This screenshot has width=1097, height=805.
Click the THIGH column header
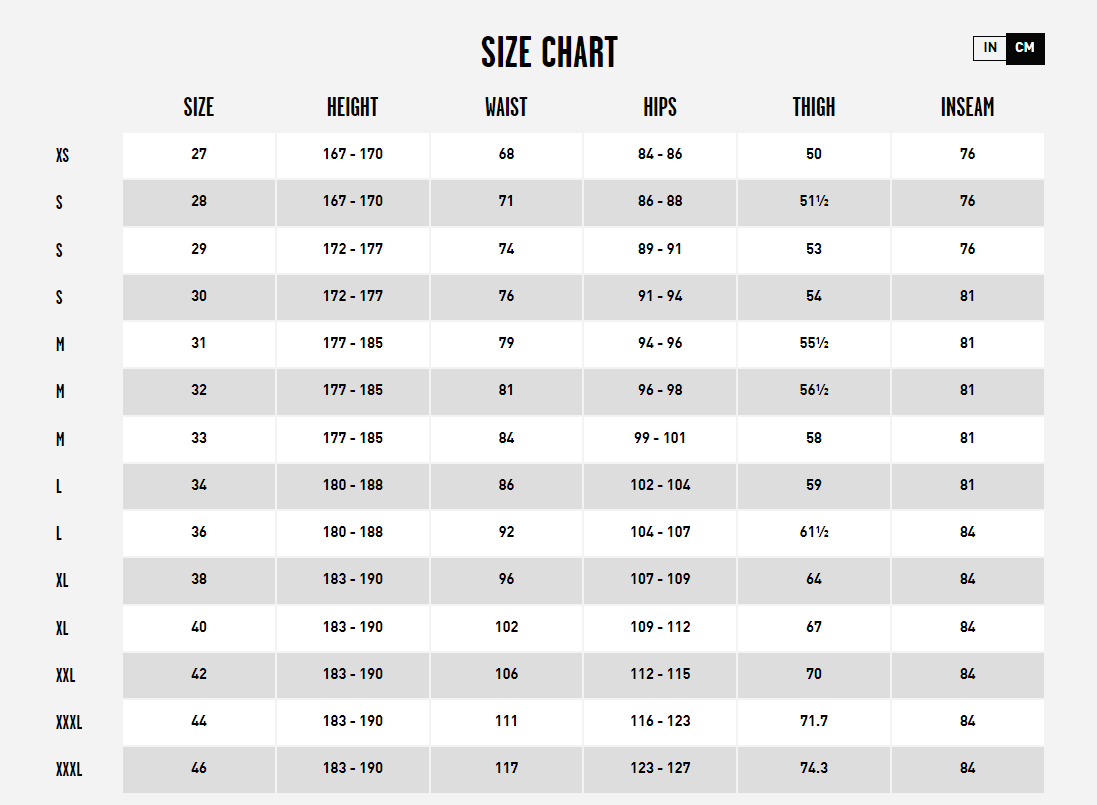pyautogui.click(x=814, y=107)
